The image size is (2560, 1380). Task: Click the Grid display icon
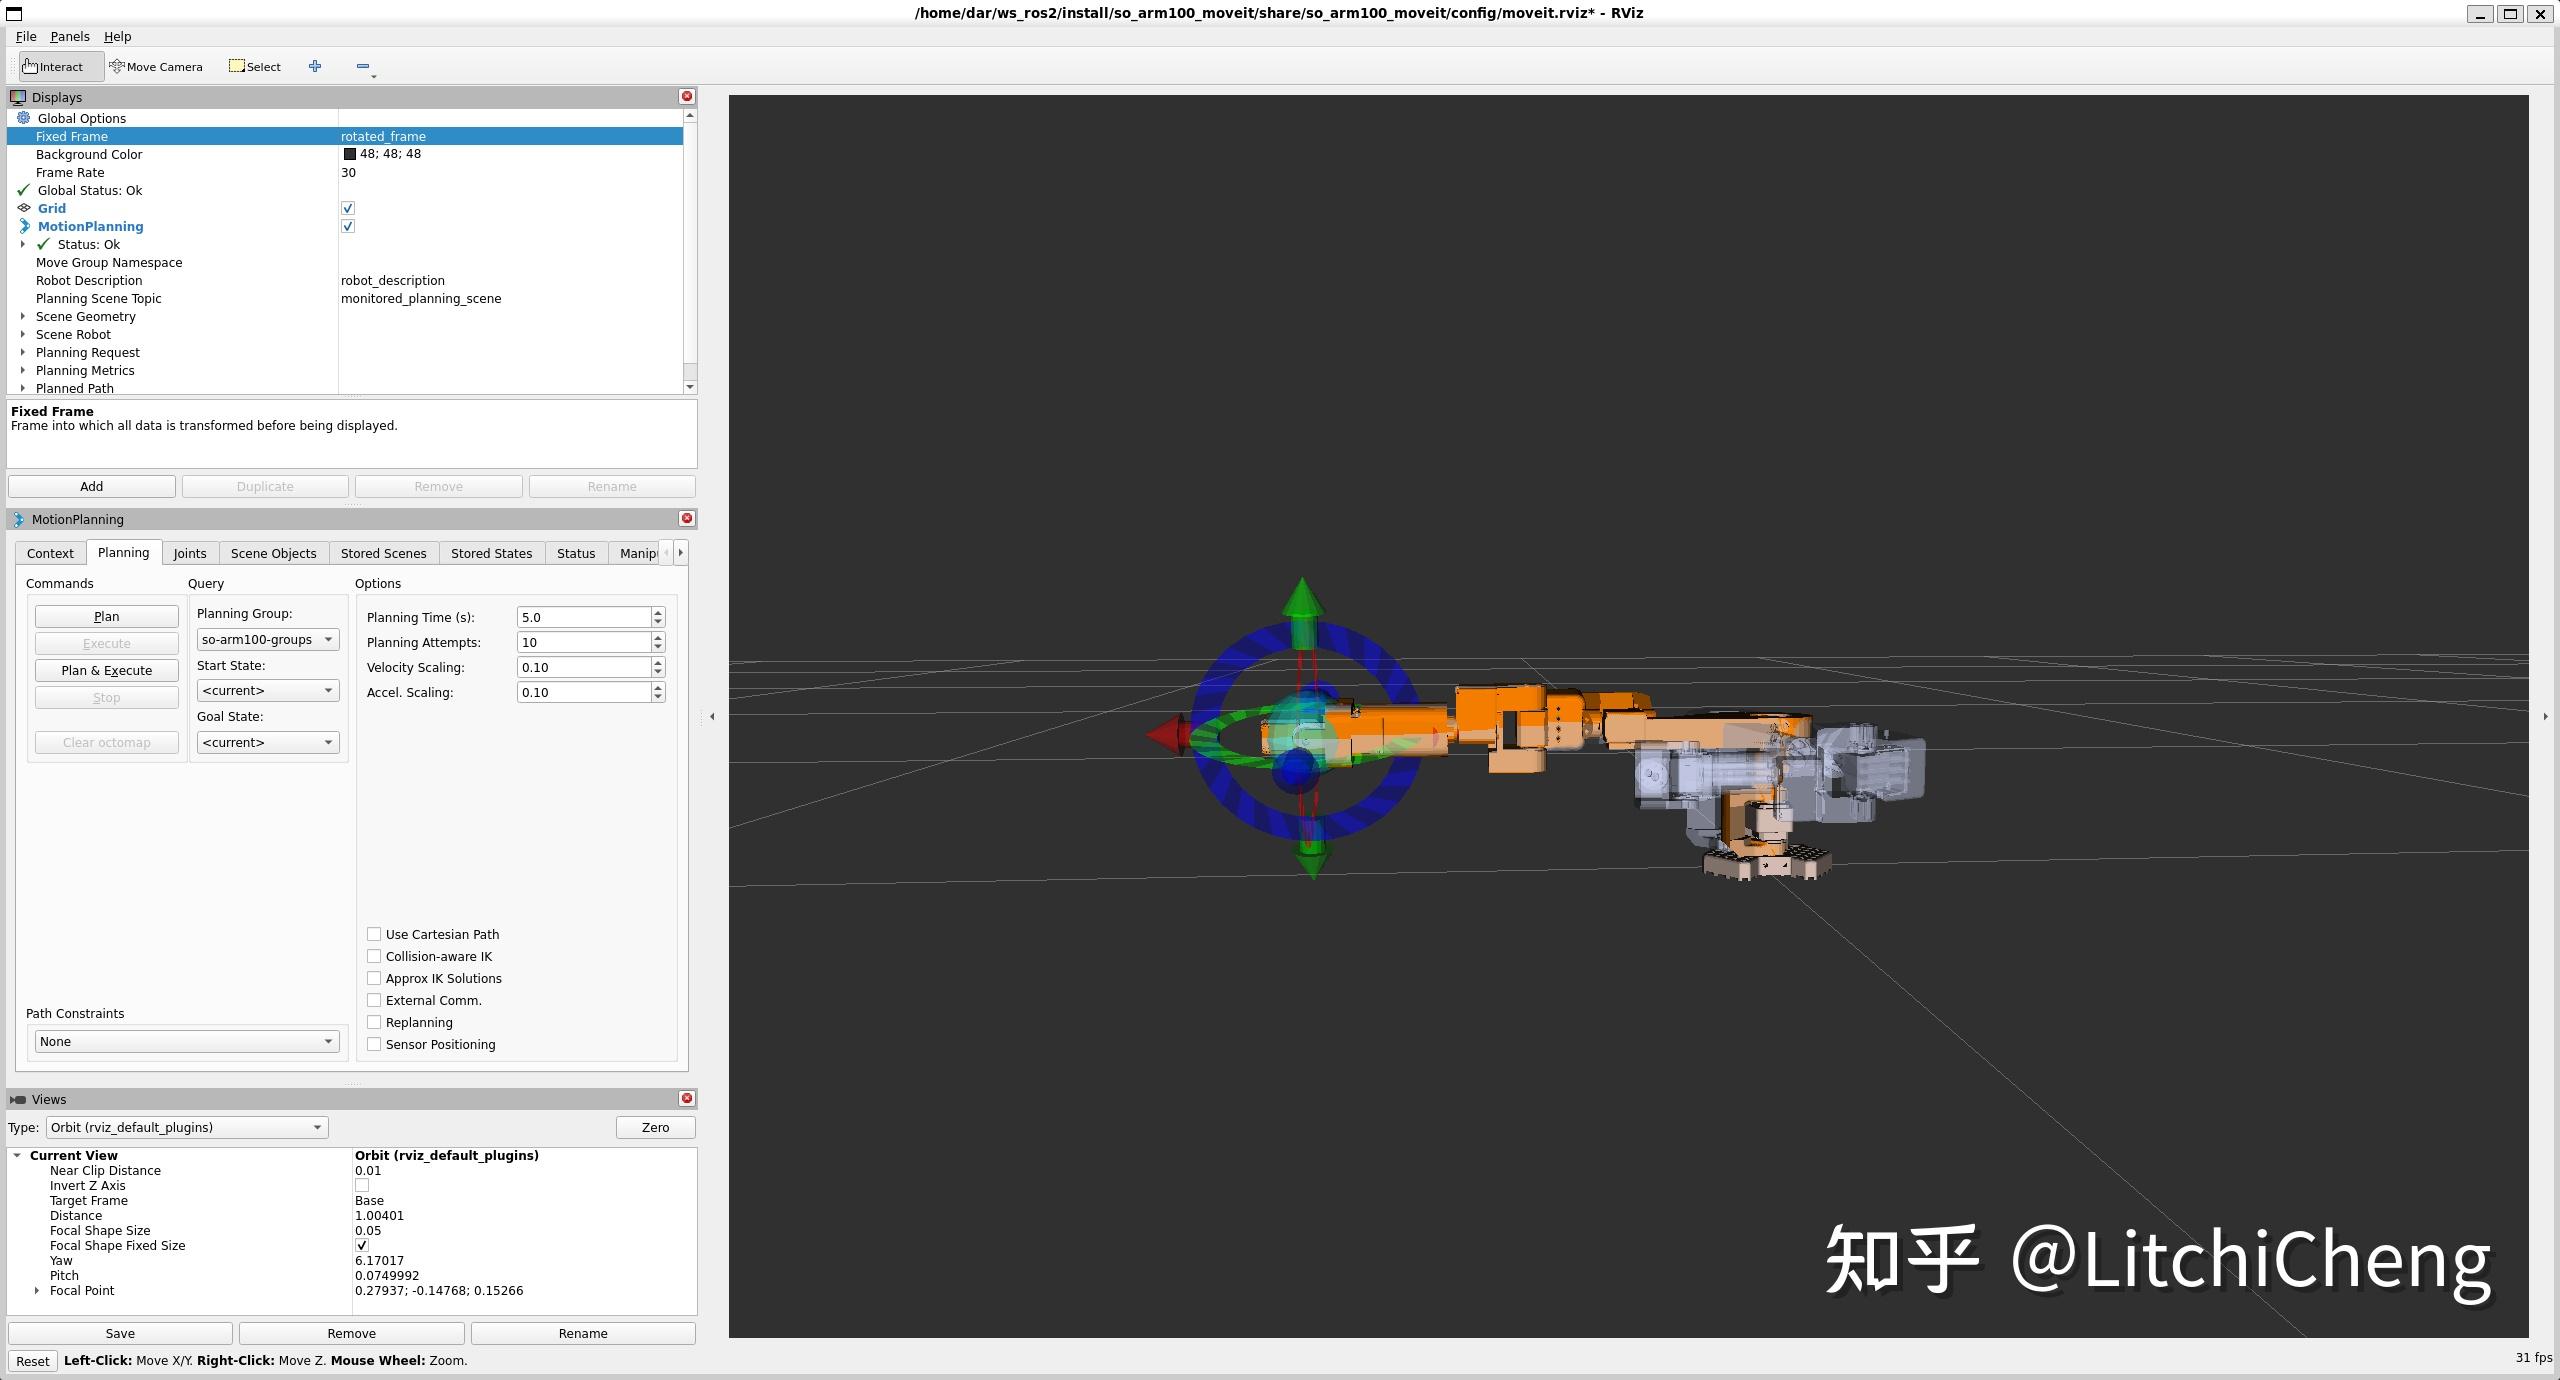24,208
